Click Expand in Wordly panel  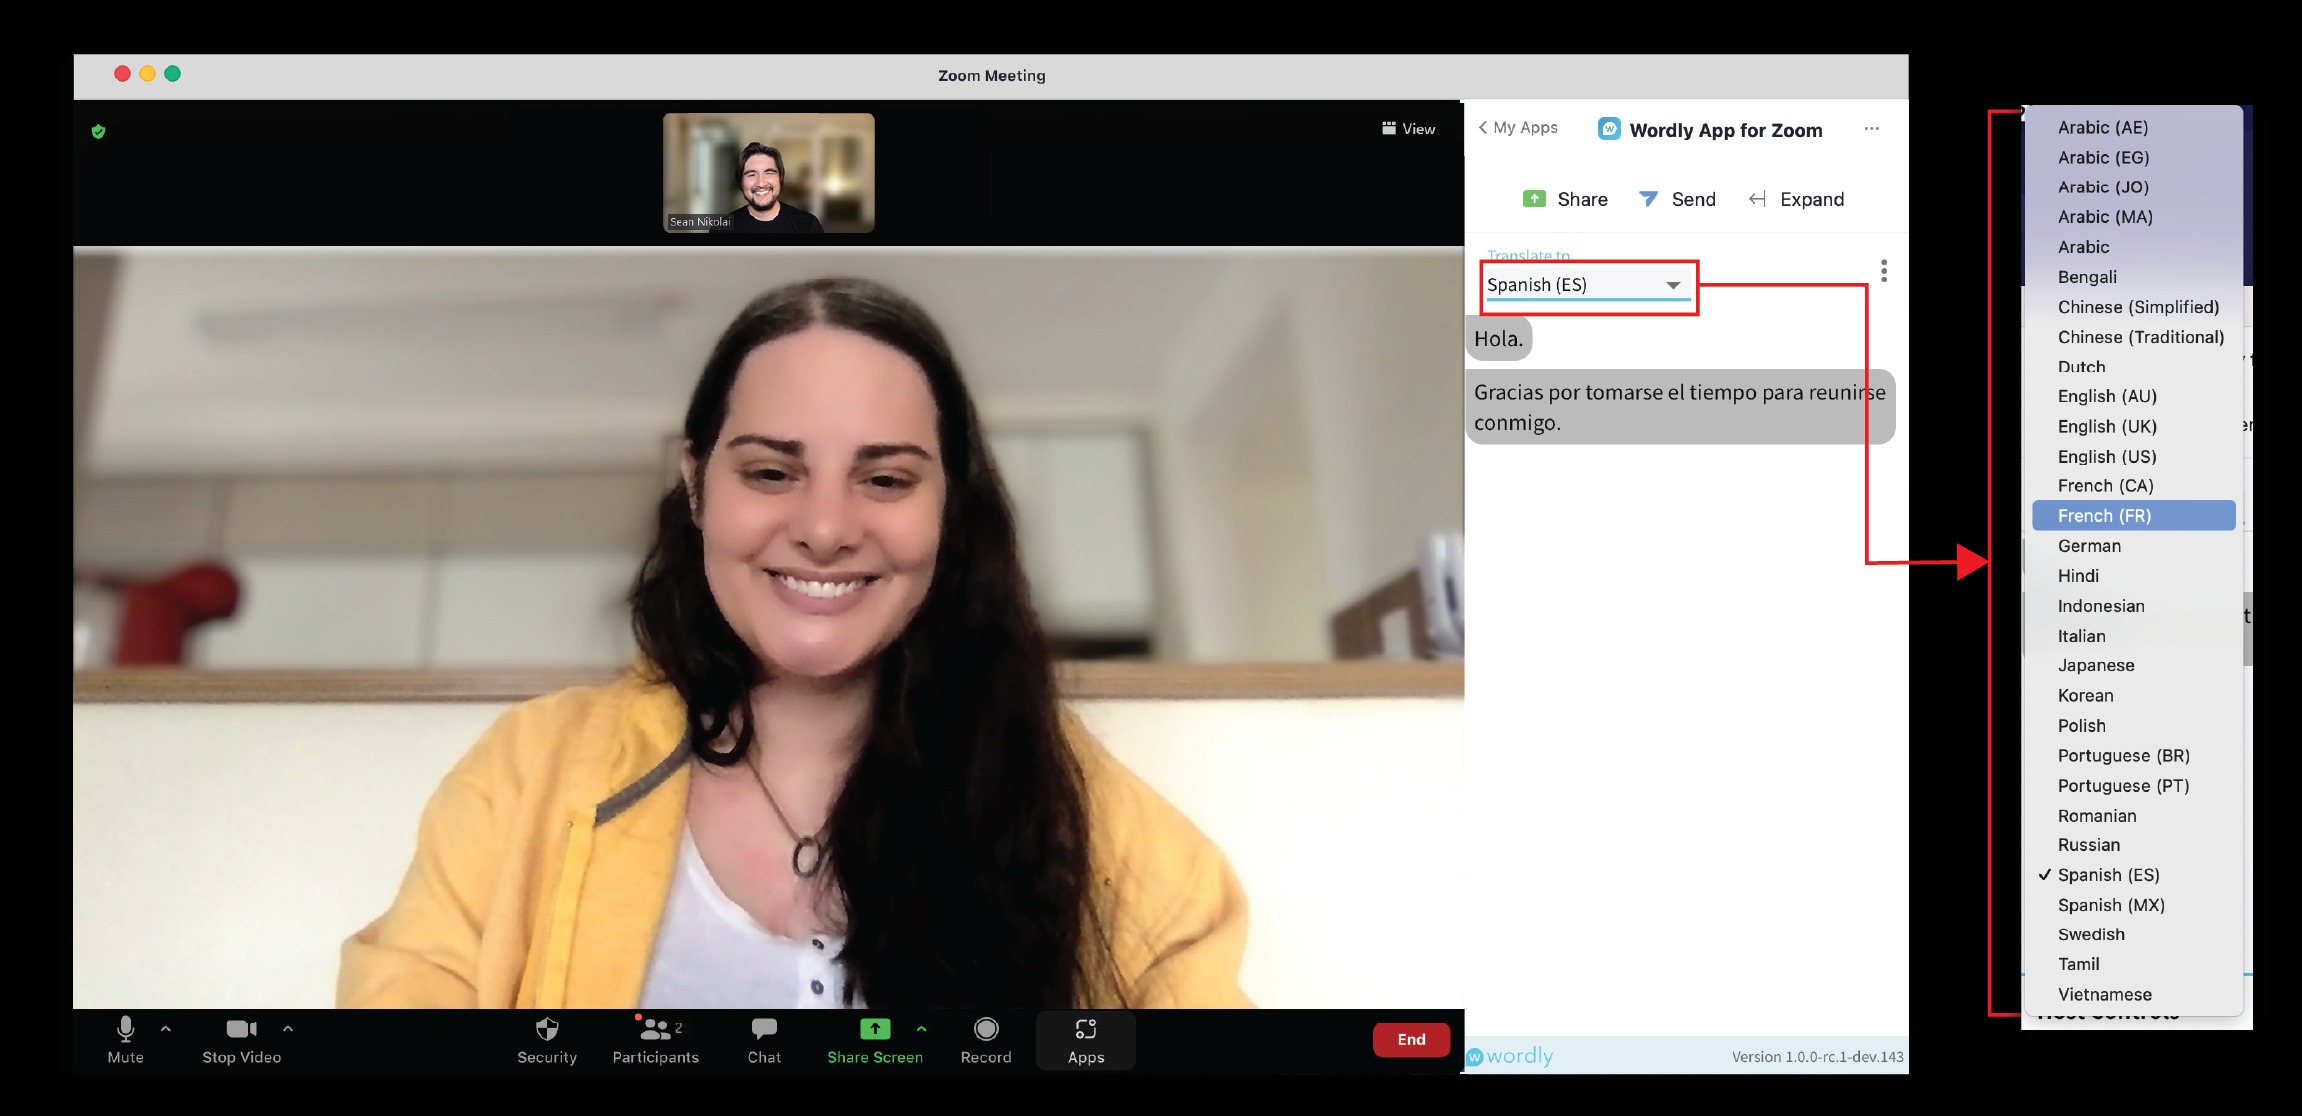(x=1796, y=199)
